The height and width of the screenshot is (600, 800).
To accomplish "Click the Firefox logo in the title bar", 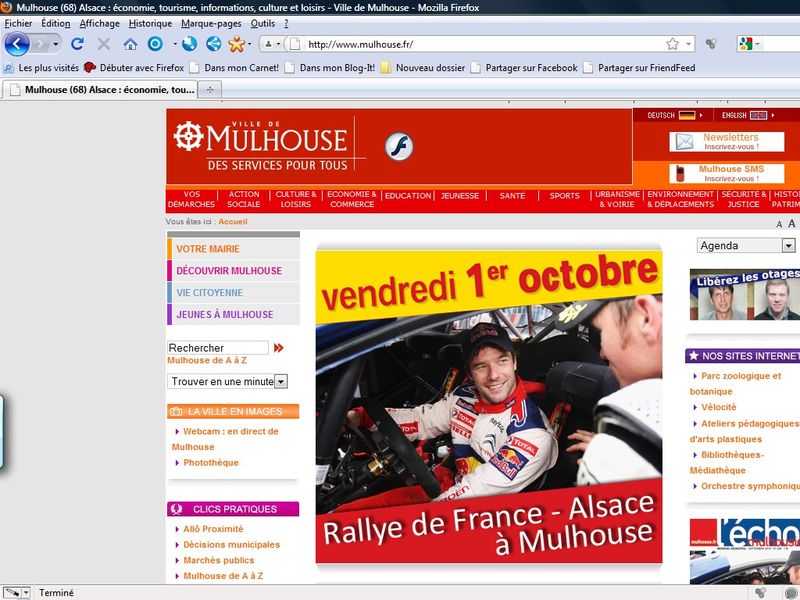I will tap(7, 7).
